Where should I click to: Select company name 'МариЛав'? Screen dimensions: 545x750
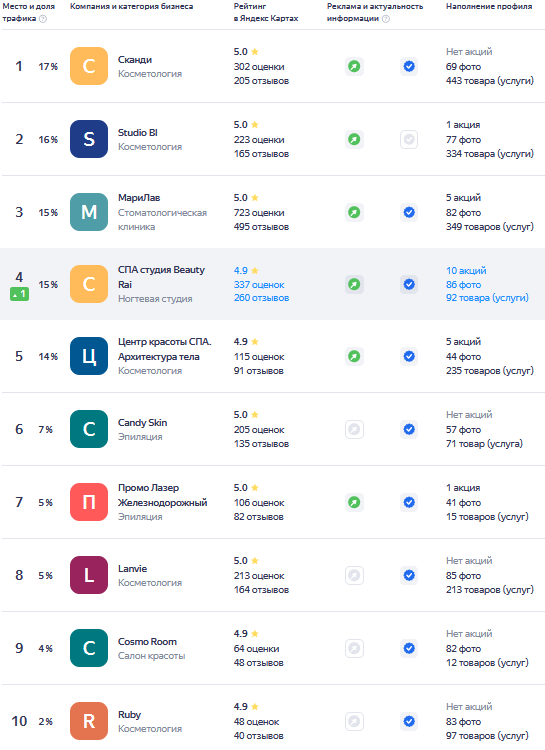click(139, 198)
